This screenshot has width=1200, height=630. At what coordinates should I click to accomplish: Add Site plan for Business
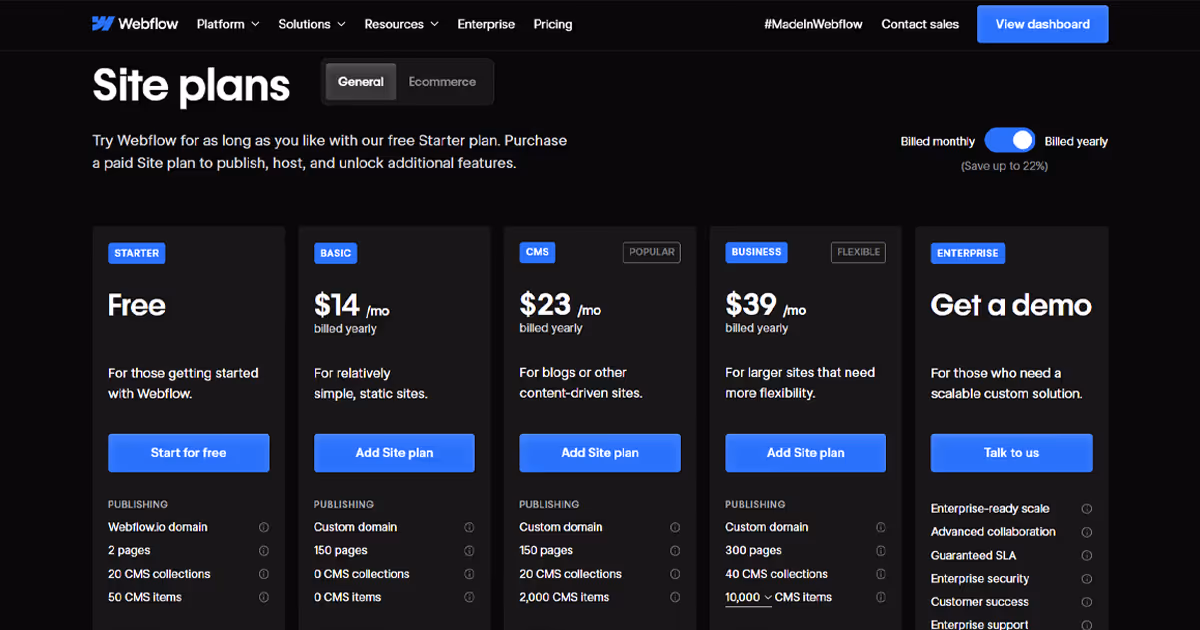click(x=806, y=453)
